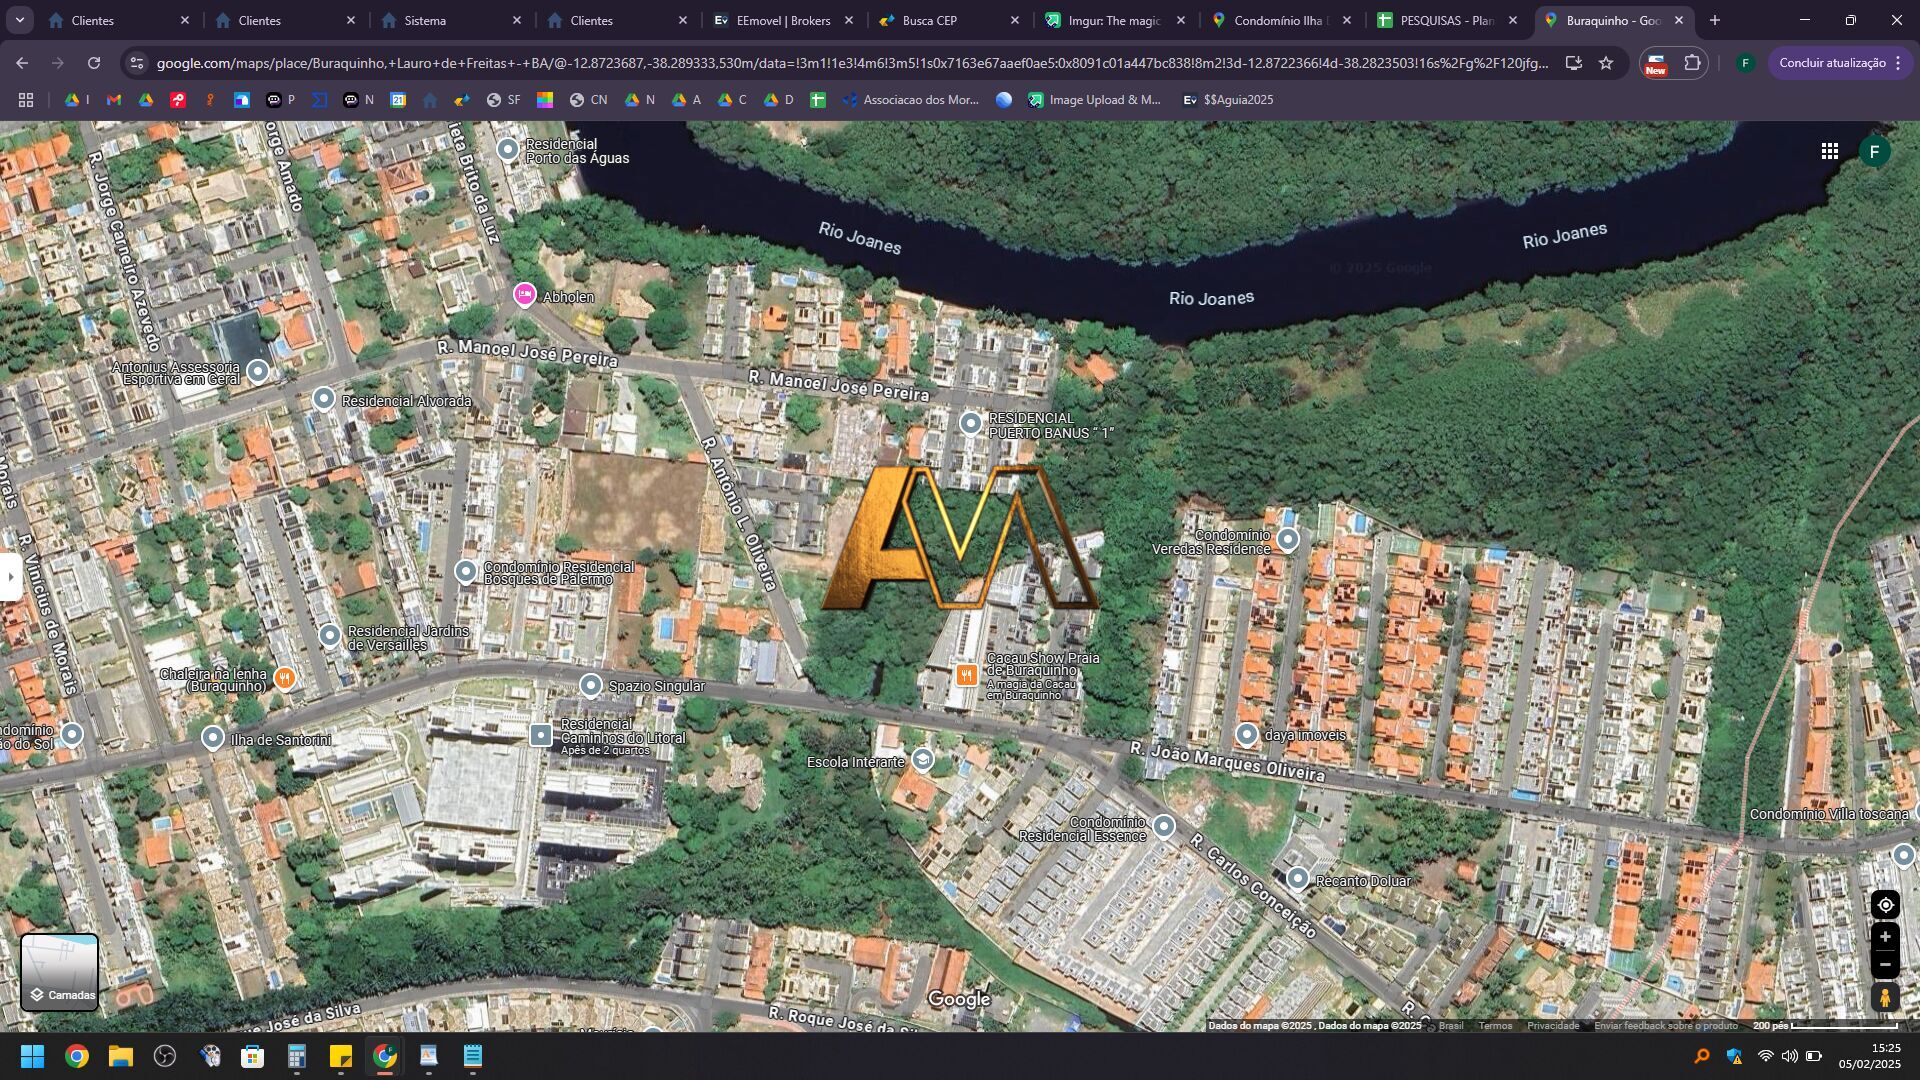Viewport: 1920px width, 1080px height.
Task: Open File Explorer from the taskbar
Action: coord(121,1056)
